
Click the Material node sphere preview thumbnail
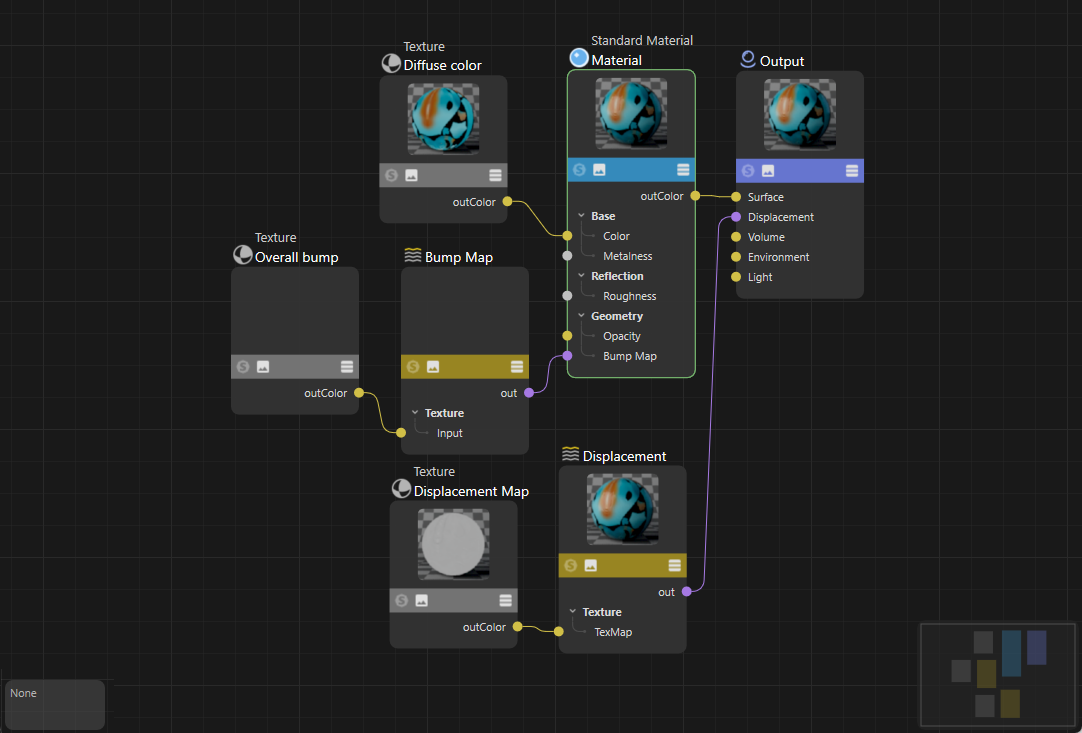point(630,114)
